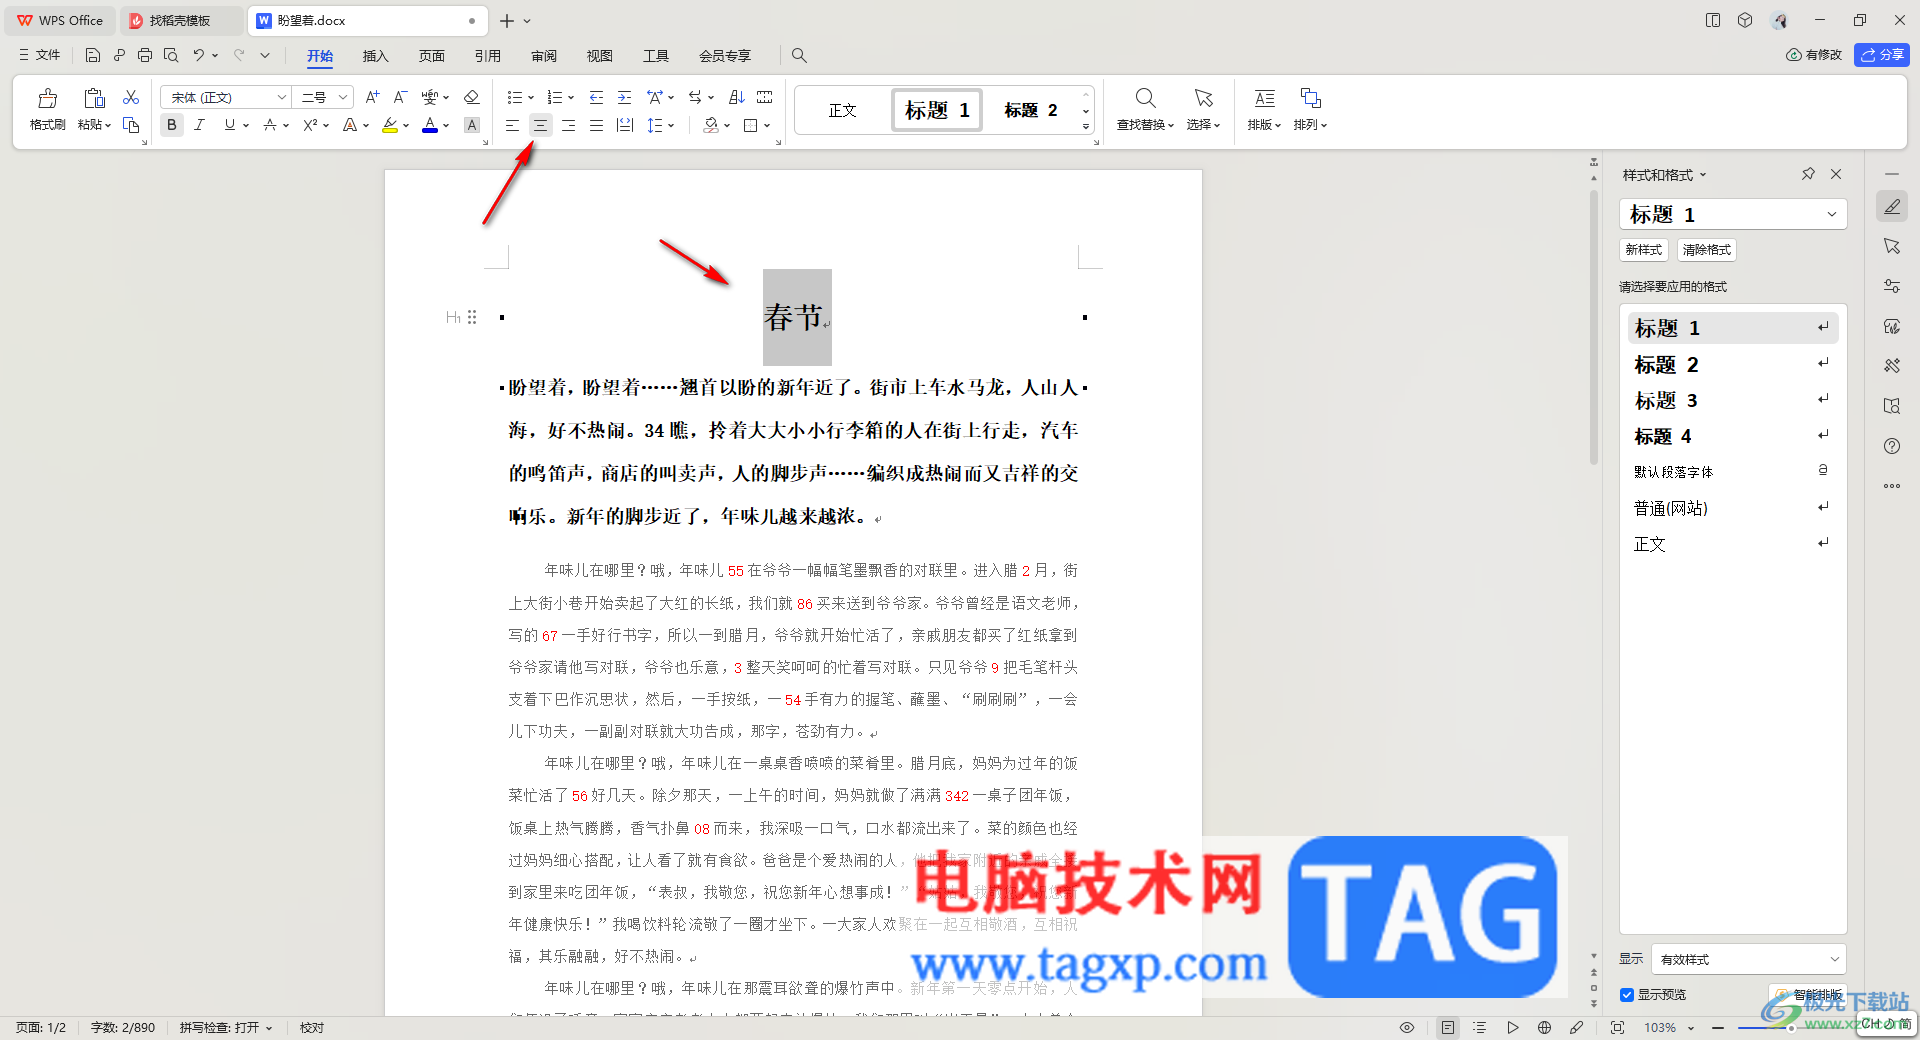Viewport: 1920px width, 1040px height.
Task: Click the Sort icon in ribbon
Action: point(737,97)
